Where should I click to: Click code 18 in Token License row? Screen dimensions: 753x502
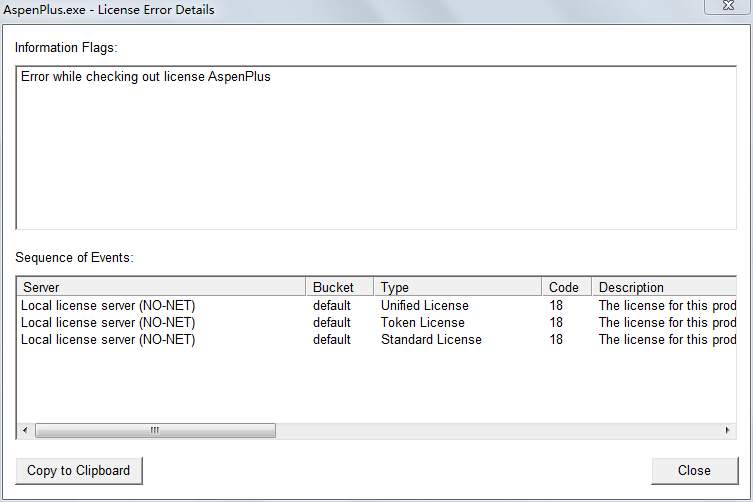click(x=556, y=322)
